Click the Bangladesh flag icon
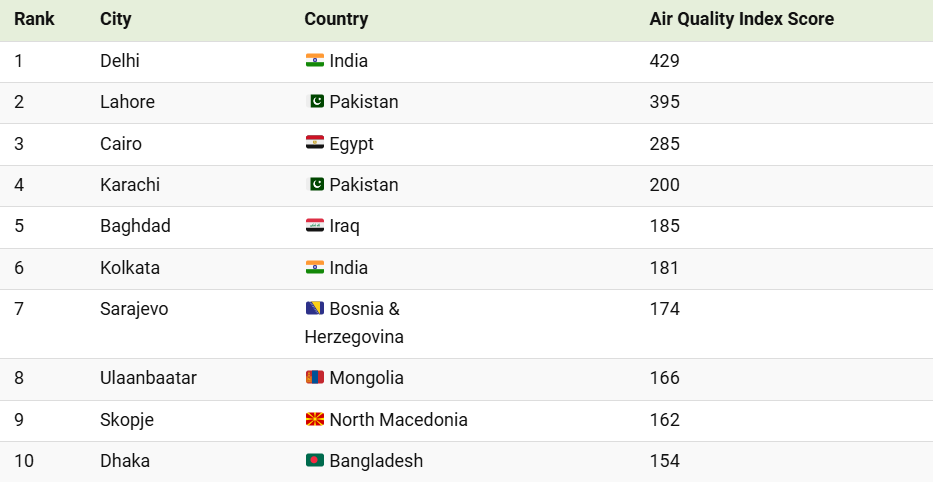Viewport: 933px width, 487px height. click(x=315, y=460)
